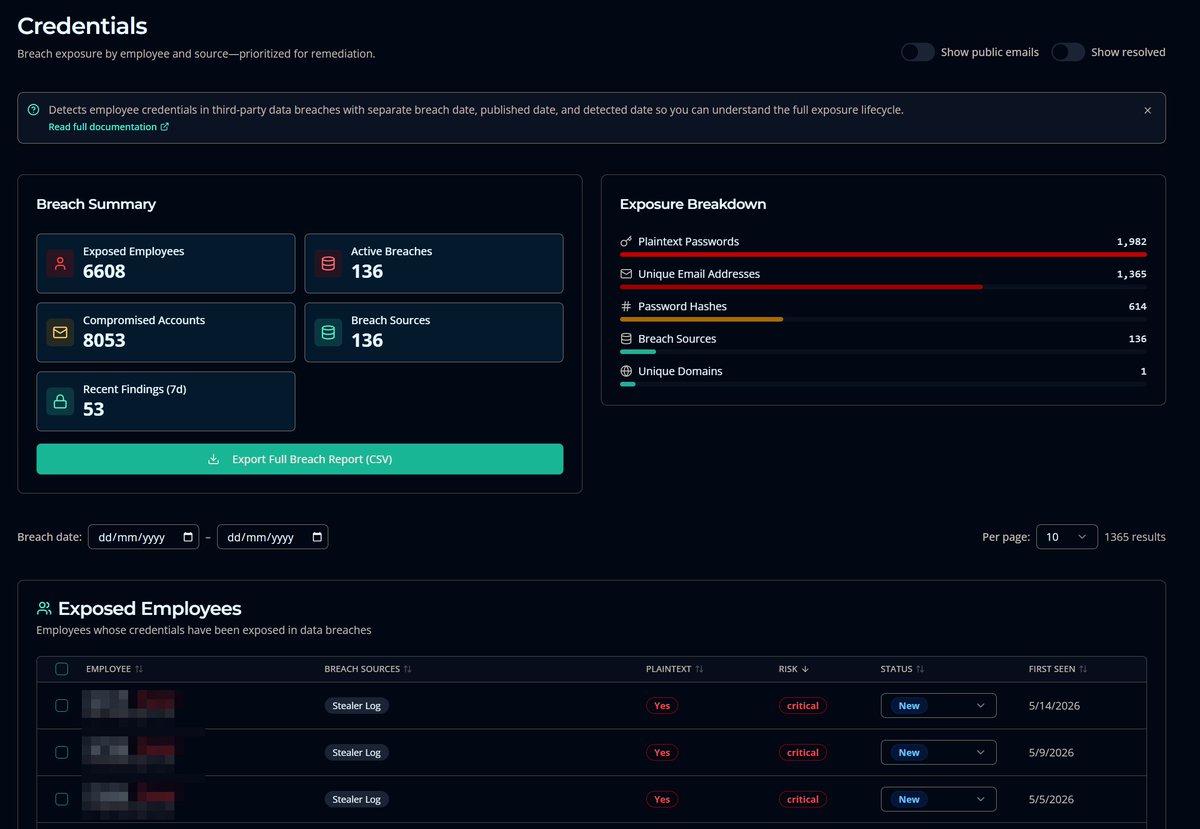Click the end breach date input field
1200x829 pixels.
273,537
